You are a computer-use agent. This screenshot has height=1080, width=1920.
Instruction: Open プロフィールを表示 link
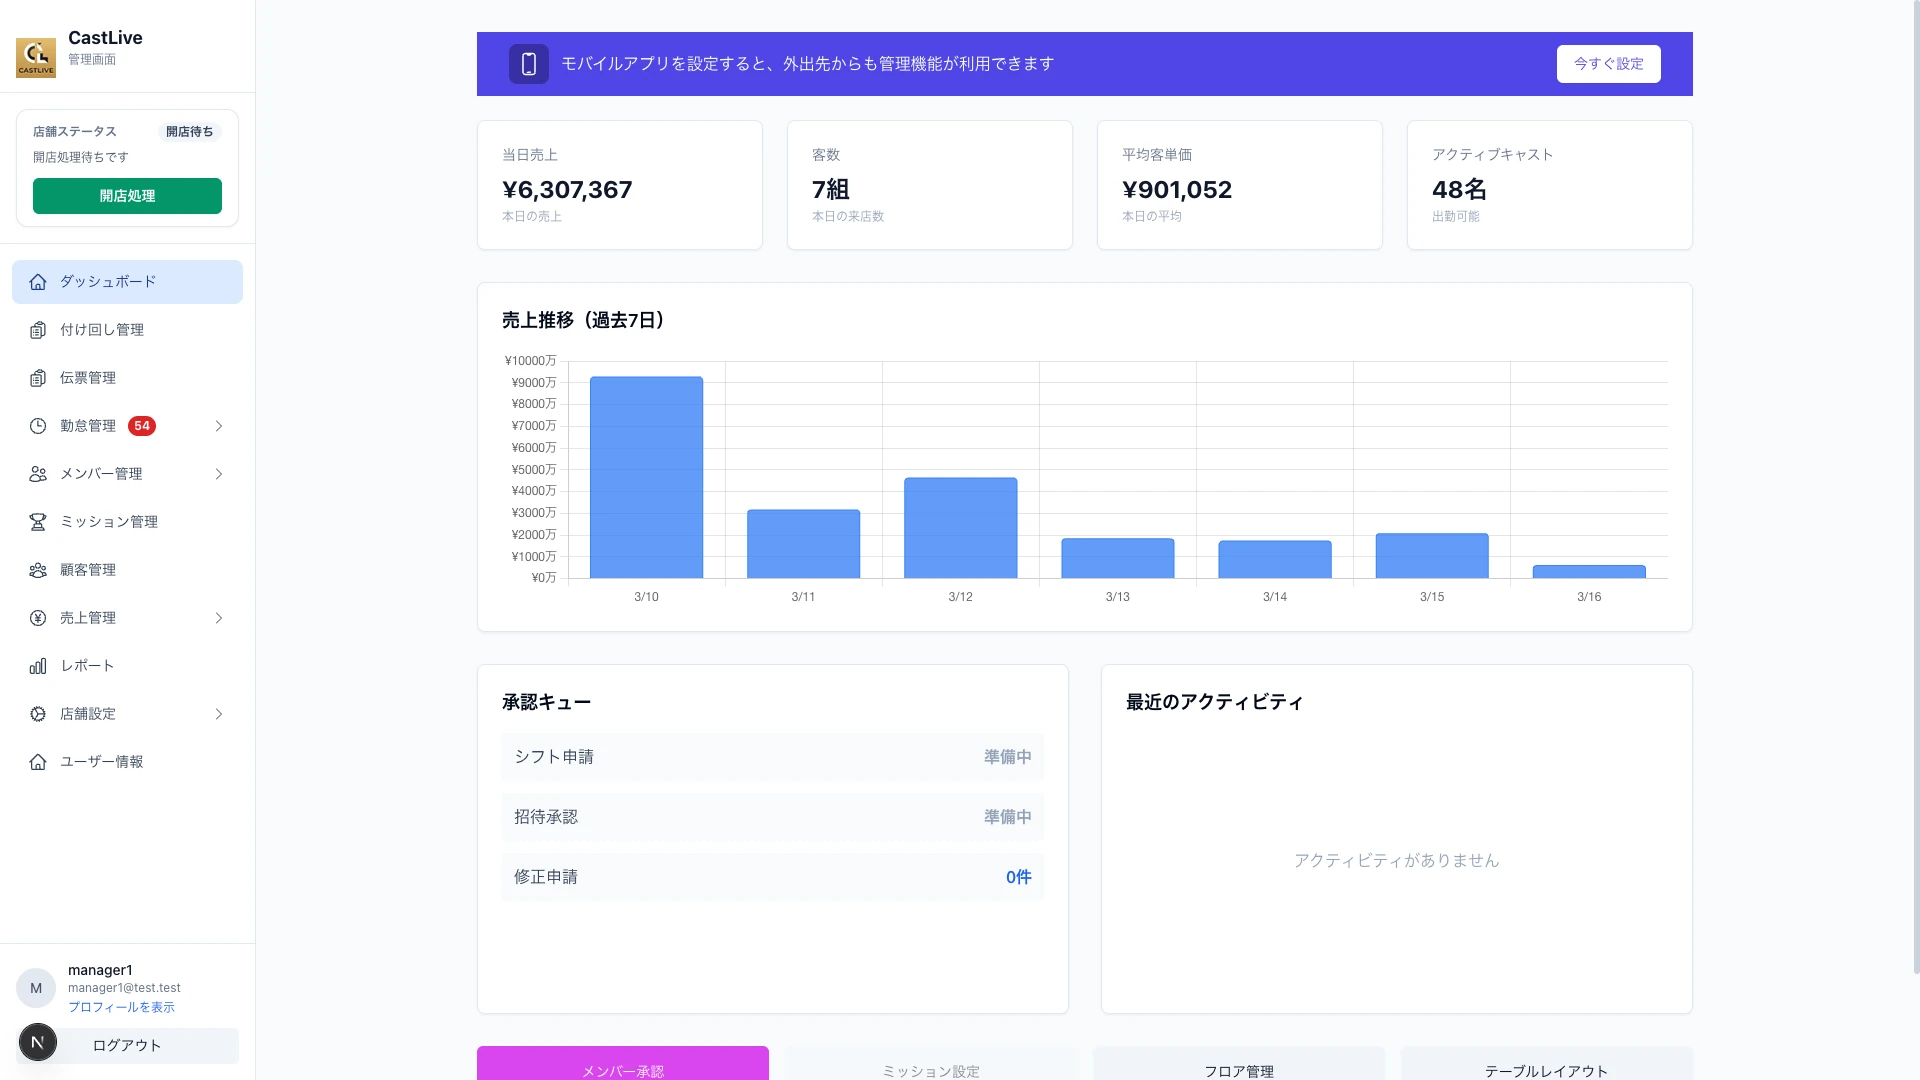click(121, 1007)
